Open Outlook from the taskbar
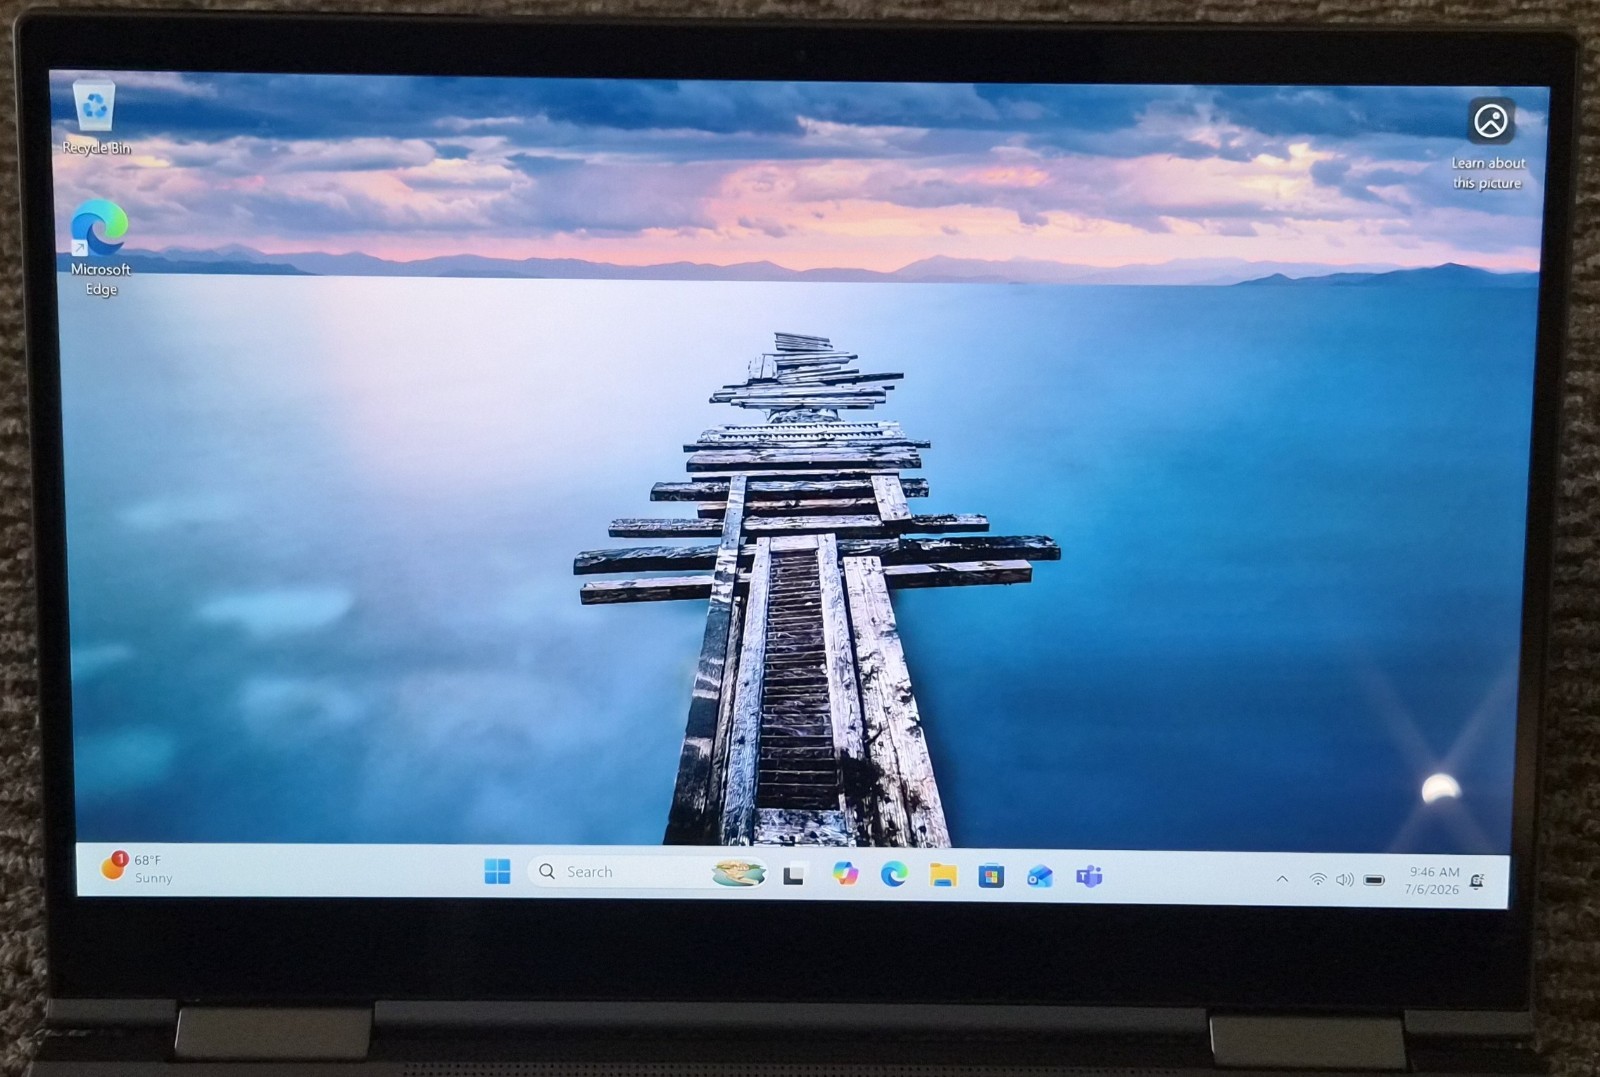Viewport: 1600px width, 1077px height. pyautogui.click(x=1040, y=877)
